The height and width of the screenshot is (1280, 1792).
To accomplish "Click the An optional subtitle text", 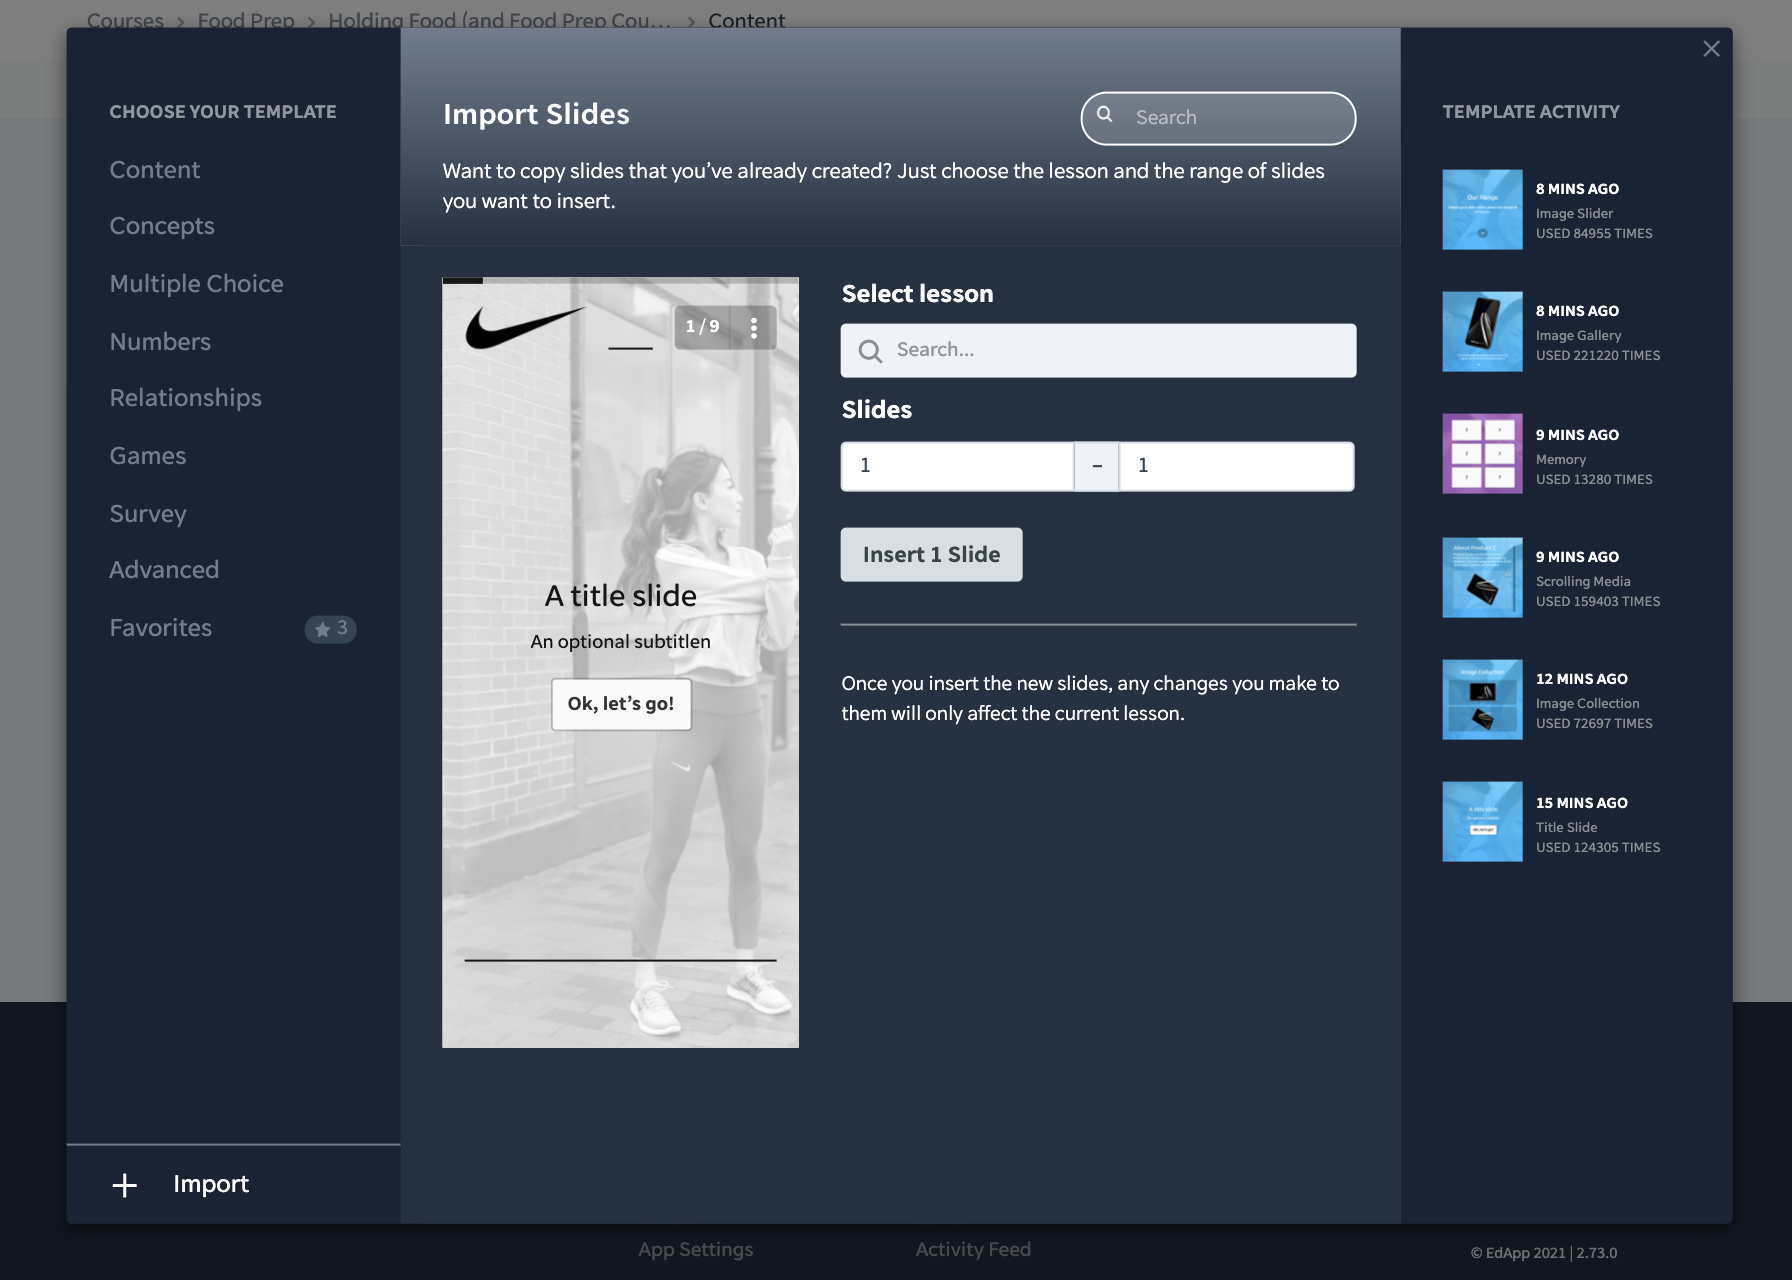I will (x=621, y=642).
